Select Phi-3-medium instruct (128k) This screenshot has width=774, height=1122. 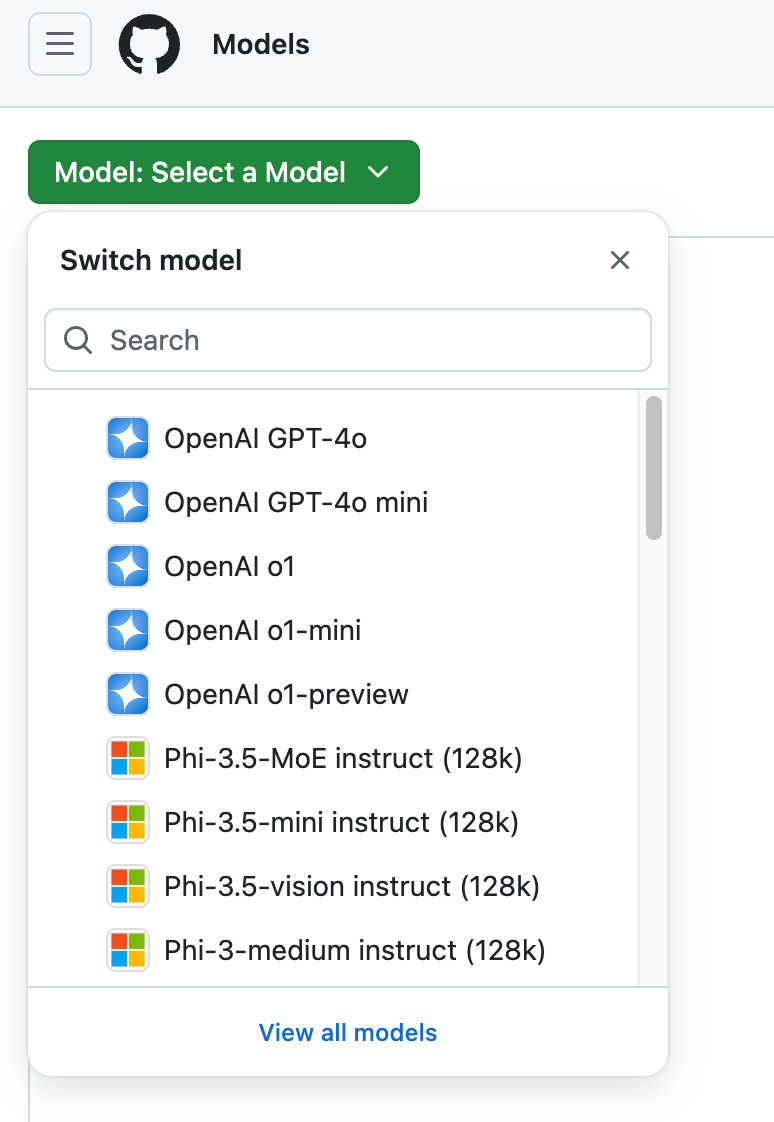coord(333,950)
